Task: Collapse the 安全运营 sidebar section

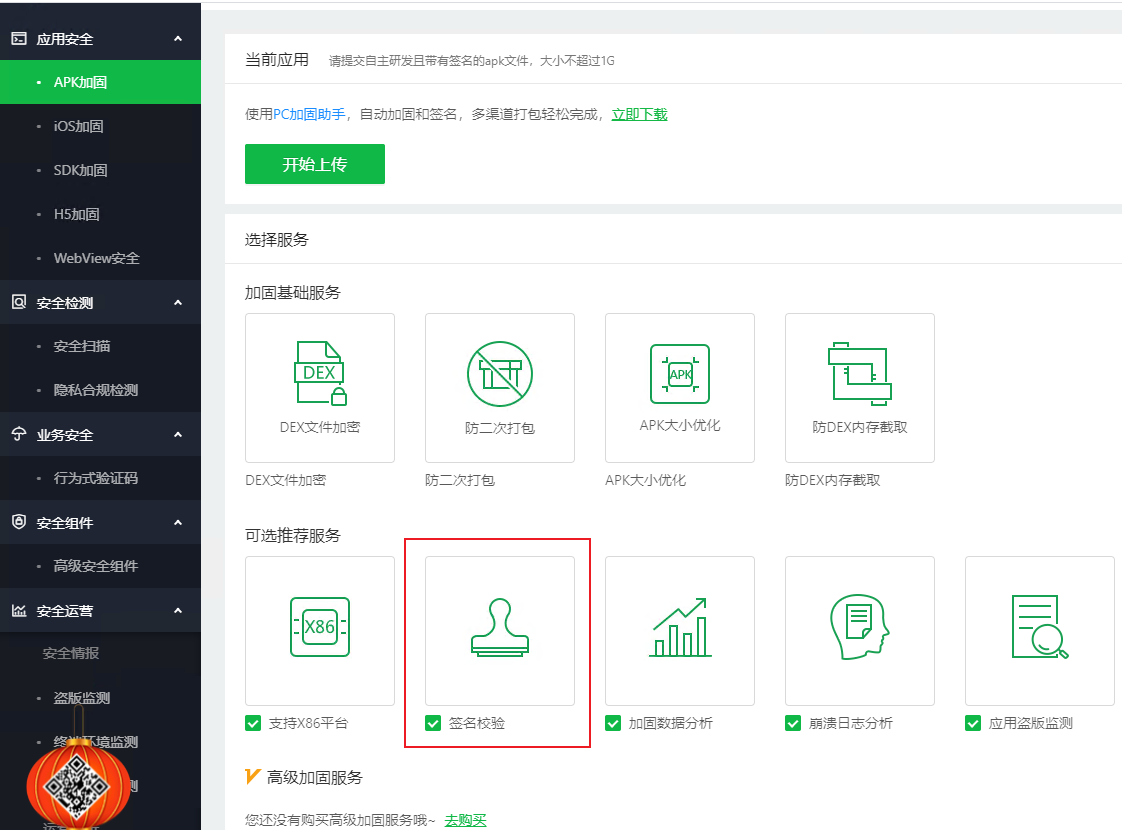Action: (178, 610)
